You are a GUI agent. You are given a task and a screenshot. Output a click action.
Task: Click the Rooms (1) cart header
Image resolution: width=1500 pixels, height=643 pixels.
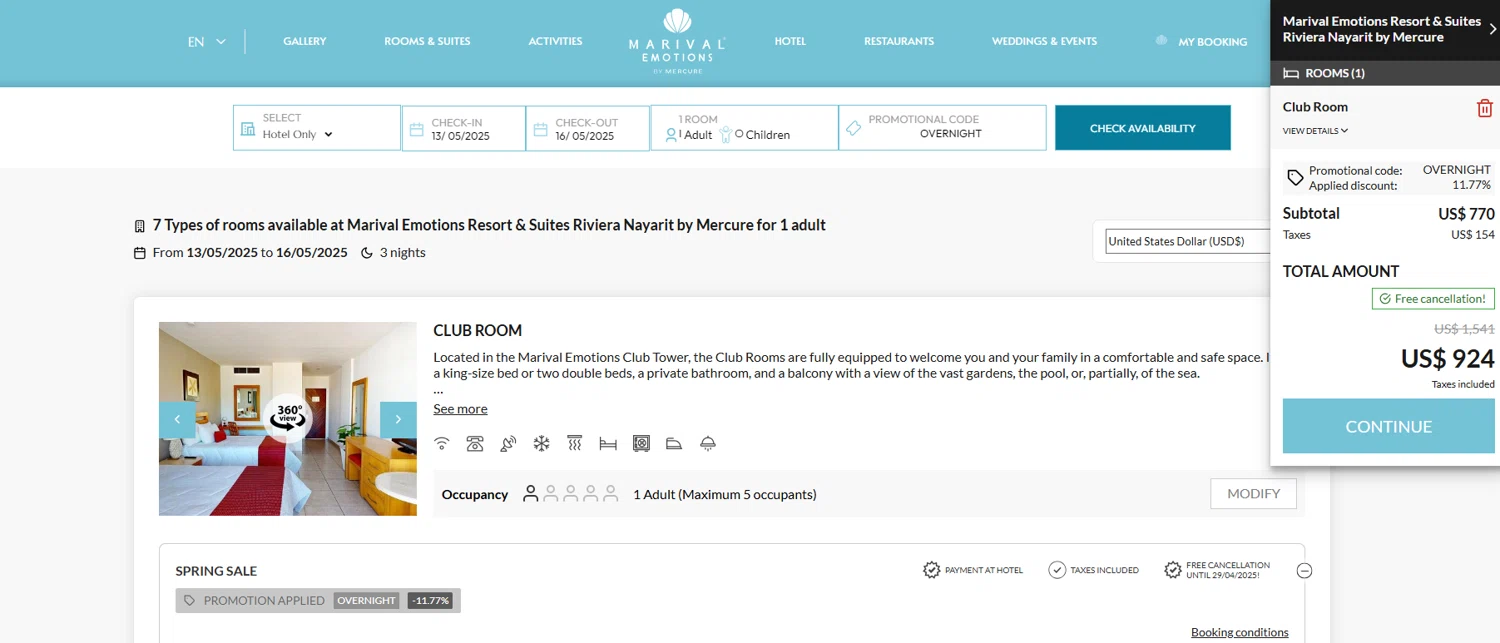[1385, 73]
